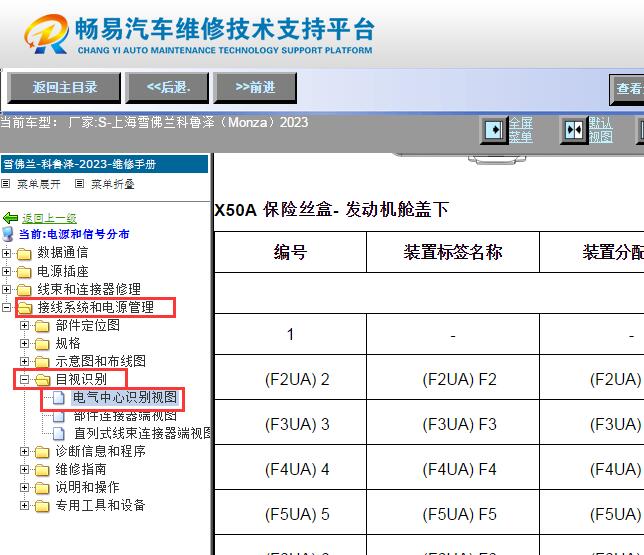Open the 数据通信 tree item

click(62, 253)
